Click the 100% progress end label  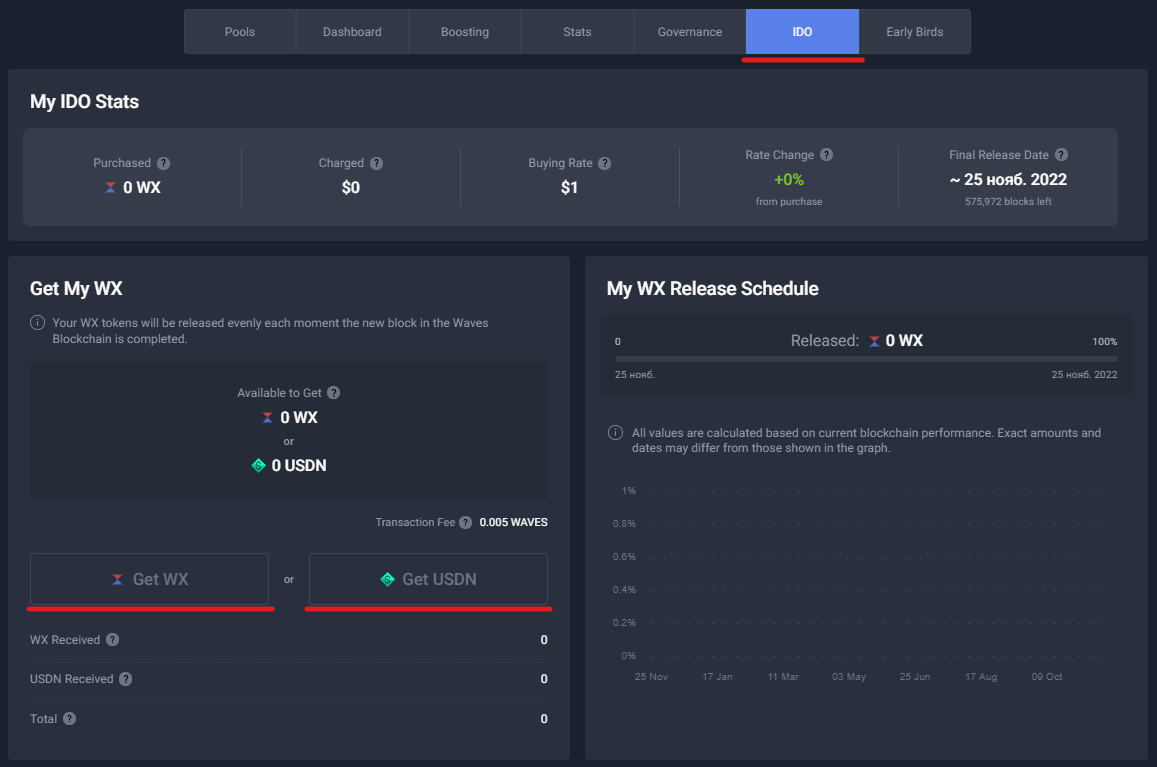[x=1105, y=342]
